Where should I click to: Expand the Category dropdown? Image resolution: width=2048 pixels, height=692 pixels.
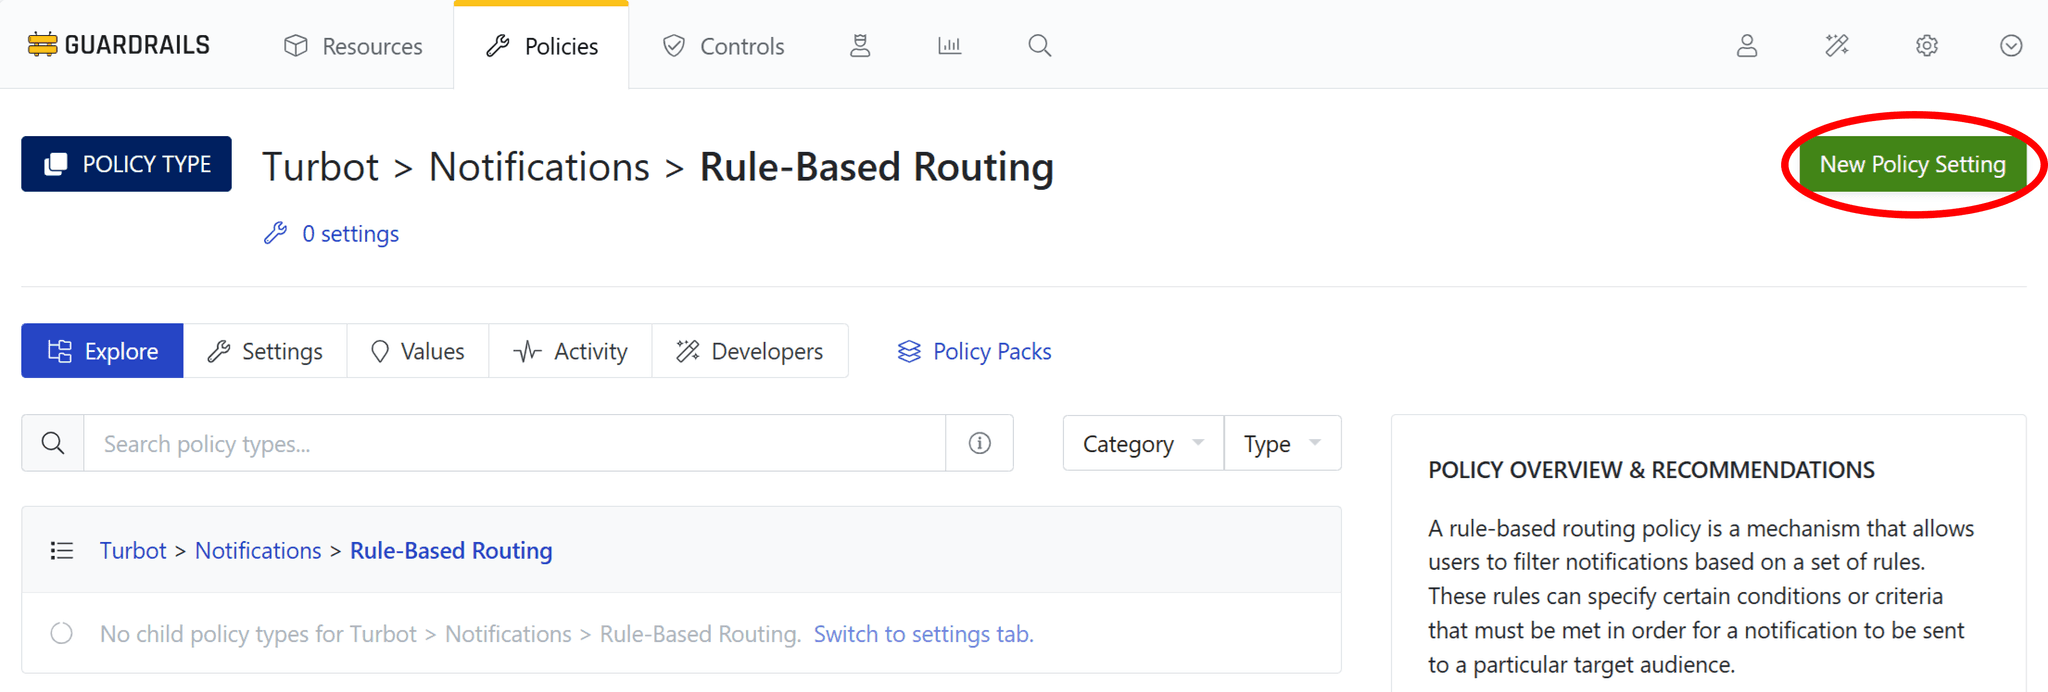coord(1143,443)
